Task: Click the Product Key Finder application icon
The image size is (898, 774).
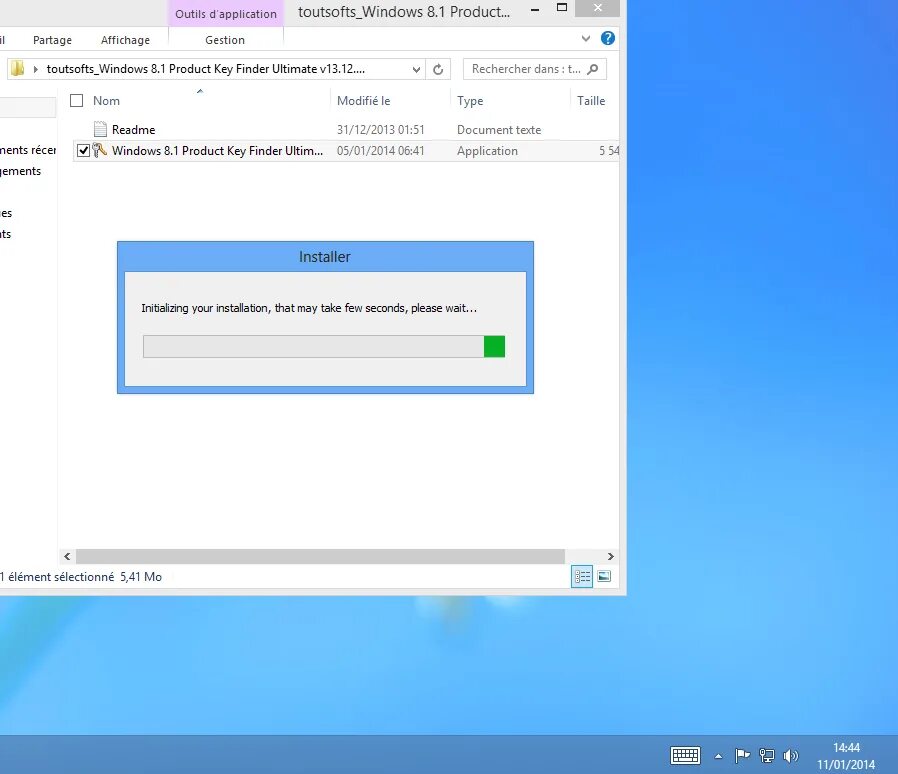Action: coord(100,150)
